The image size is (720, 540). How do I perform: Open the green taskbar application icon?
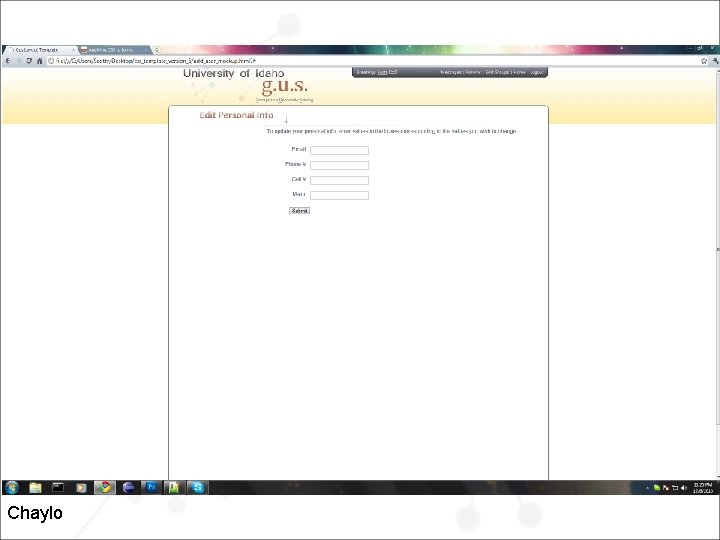[174, 487]
